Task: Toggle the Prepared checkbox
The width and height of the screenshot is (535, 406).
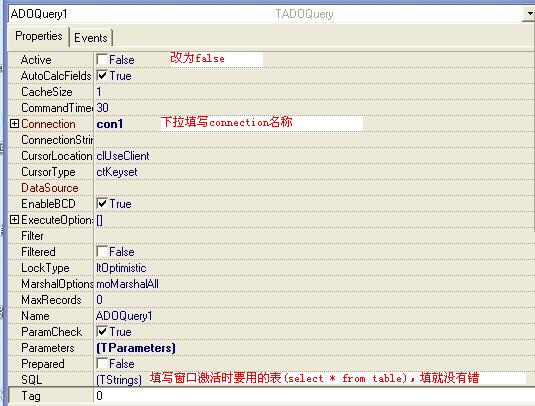Action: click(x=102, y=363)
